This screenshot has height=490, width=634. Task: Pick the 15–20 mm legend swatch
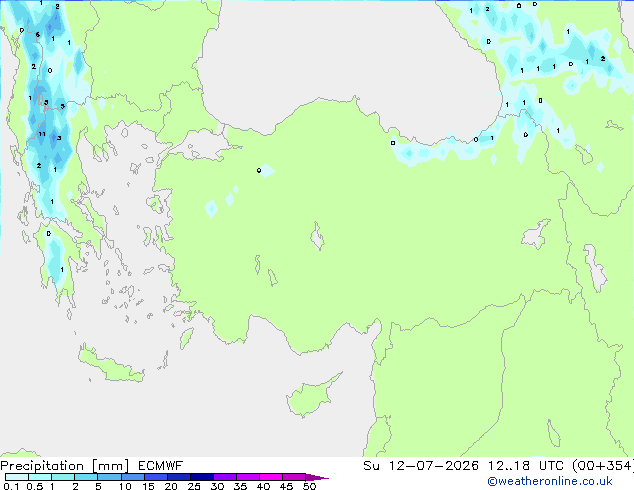(x=156, y=477)
